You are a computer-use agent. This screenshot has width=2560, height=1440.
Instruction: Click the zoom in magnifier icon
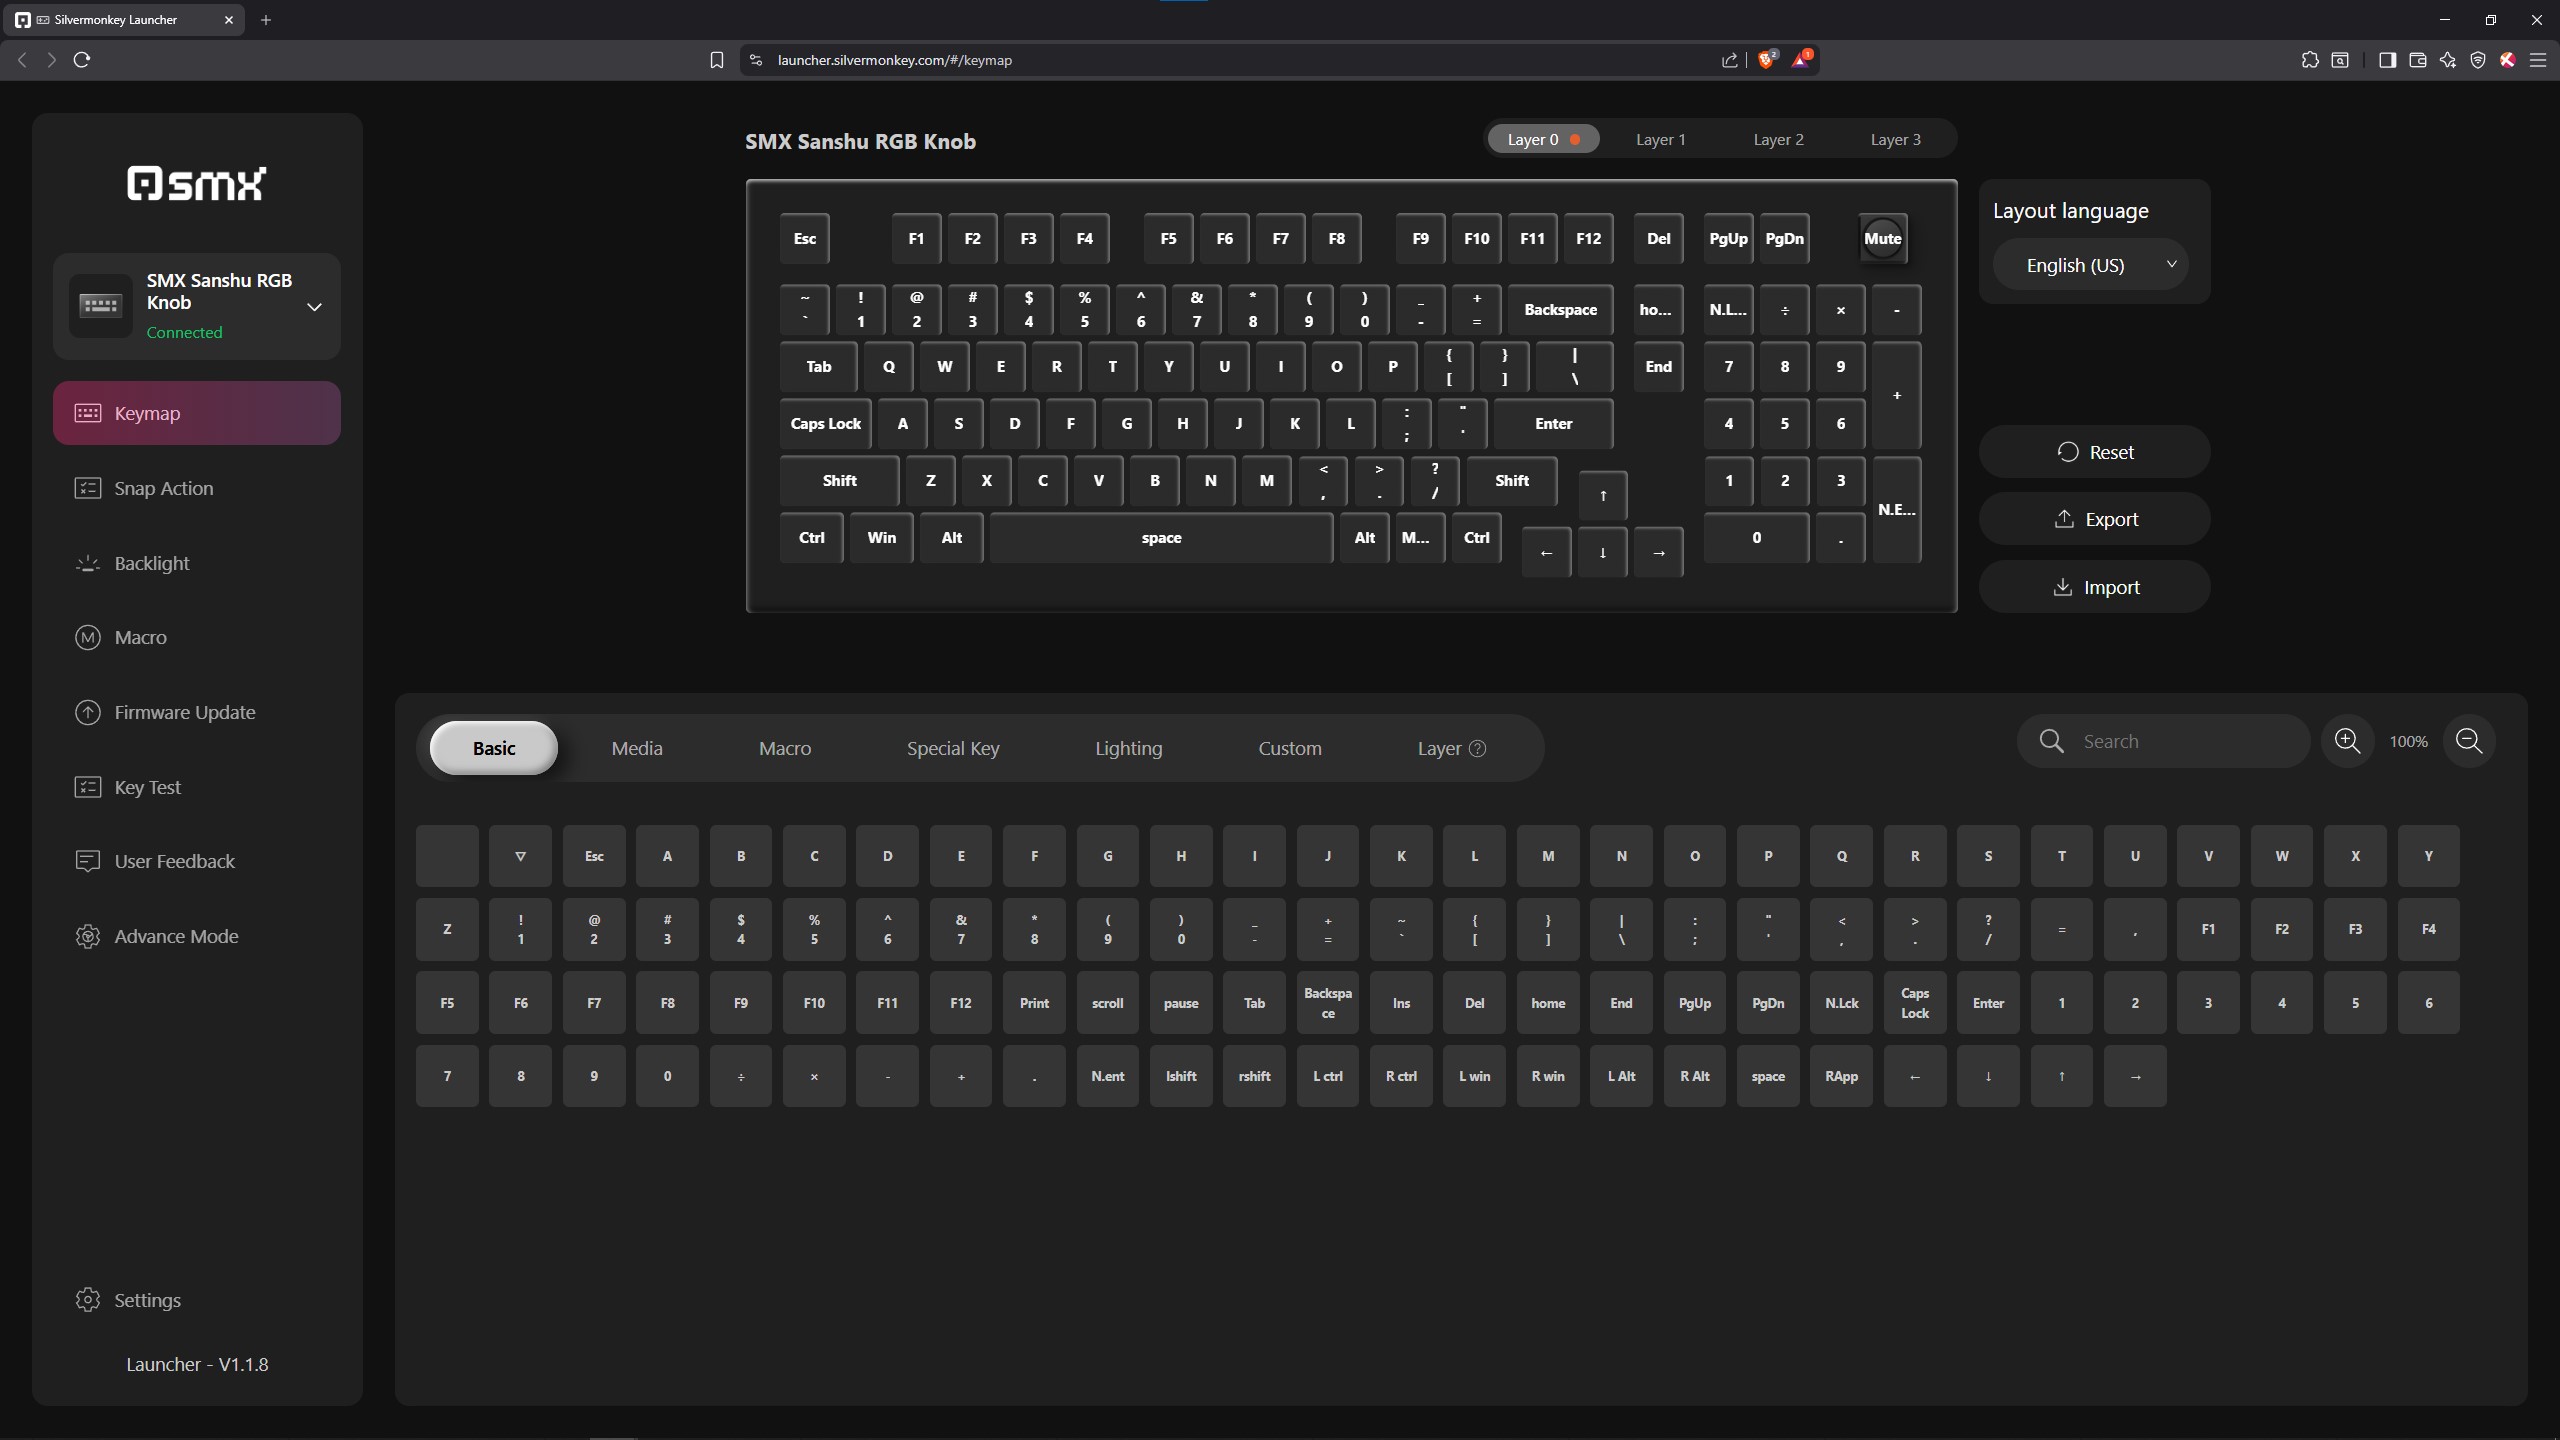[x=2346, y=741]
